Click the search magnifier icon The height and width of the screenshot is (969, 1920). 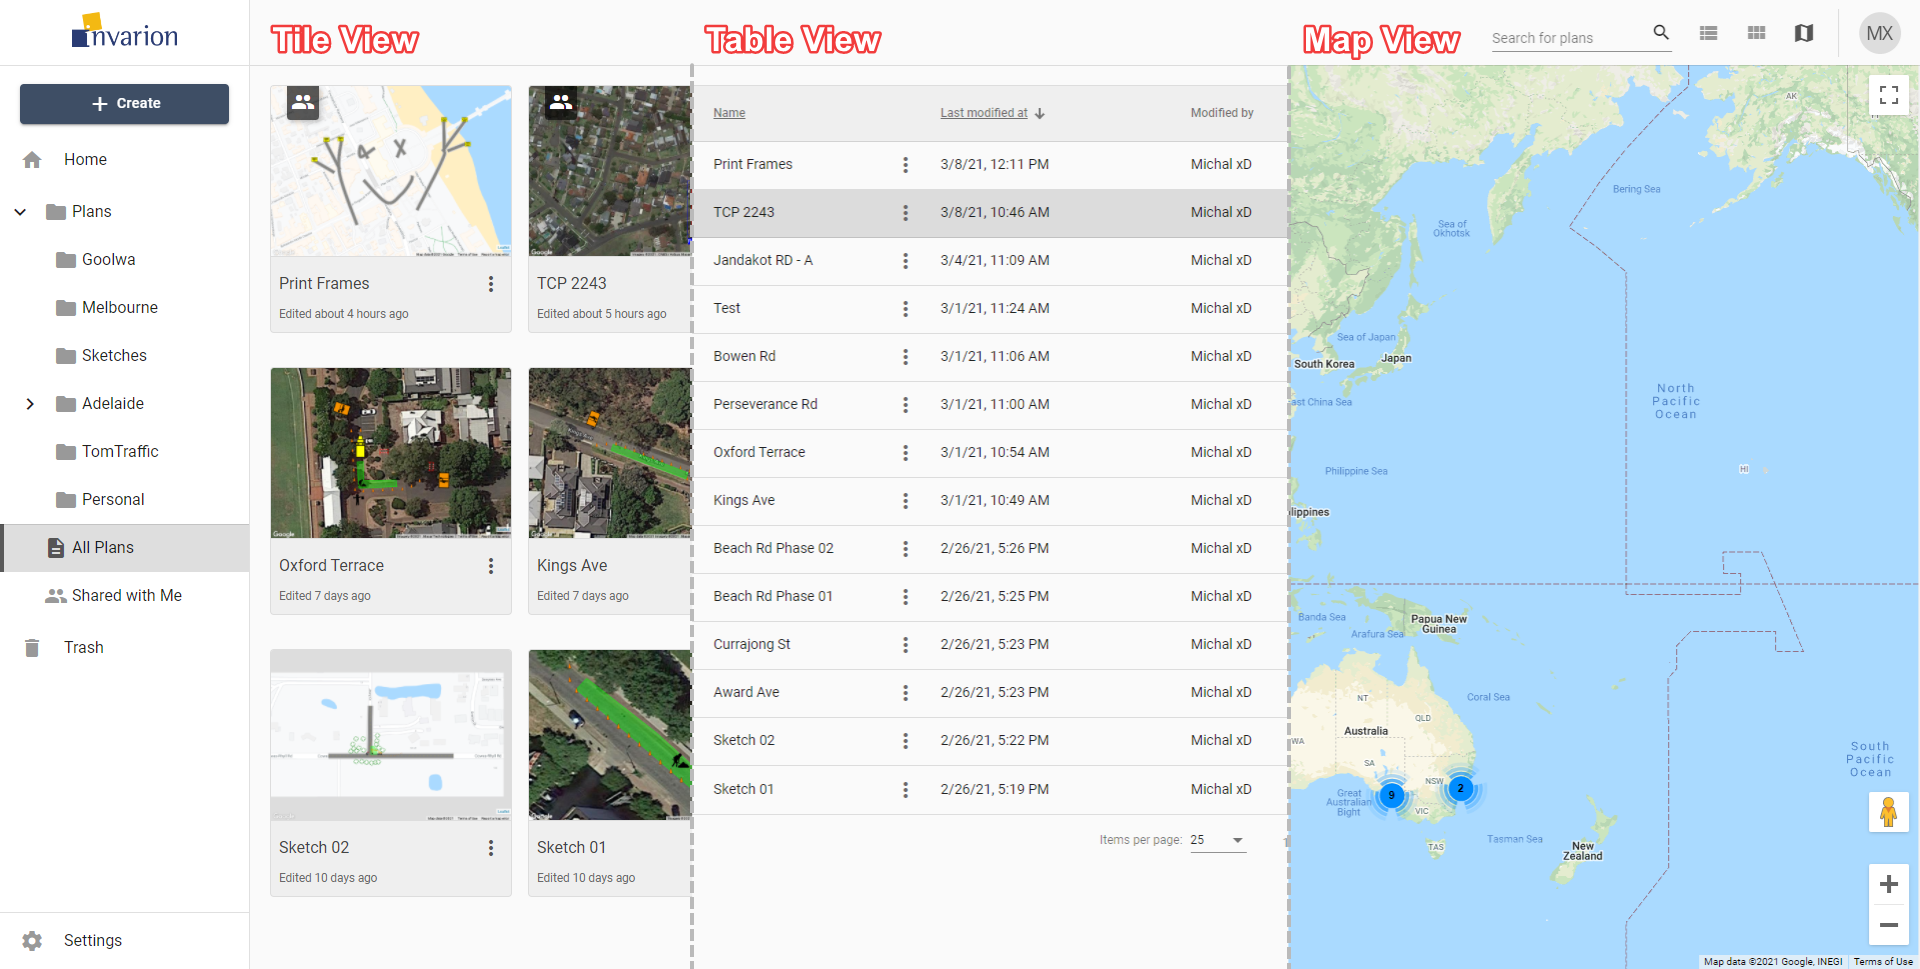tap(1661, 33)
